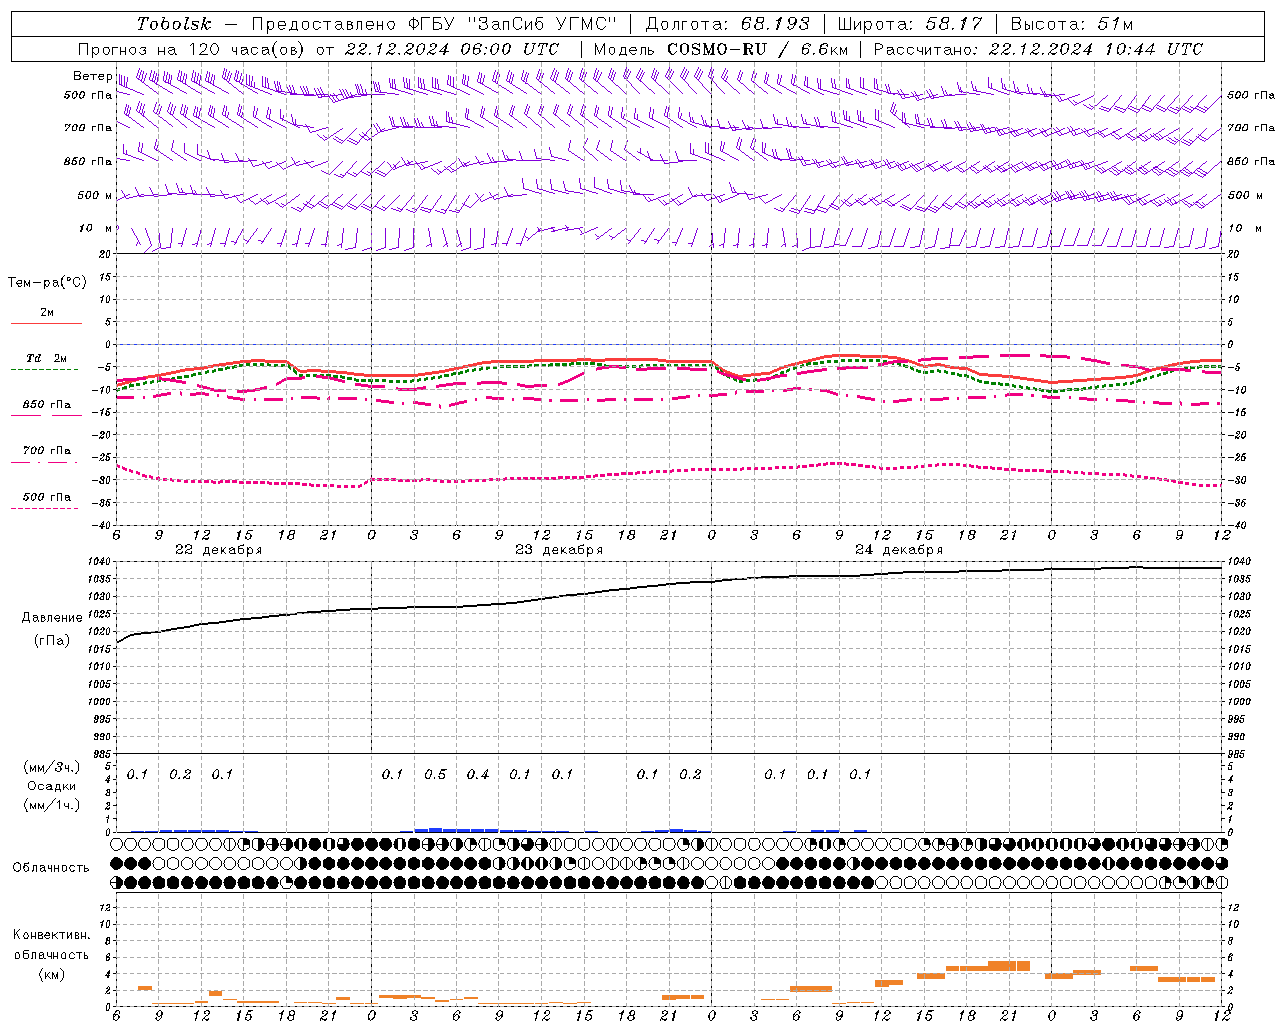The height and width of the screenshot is (1024, 1280).
Task: Click the Высота: 51м header field
Action: pos(1072,24)
